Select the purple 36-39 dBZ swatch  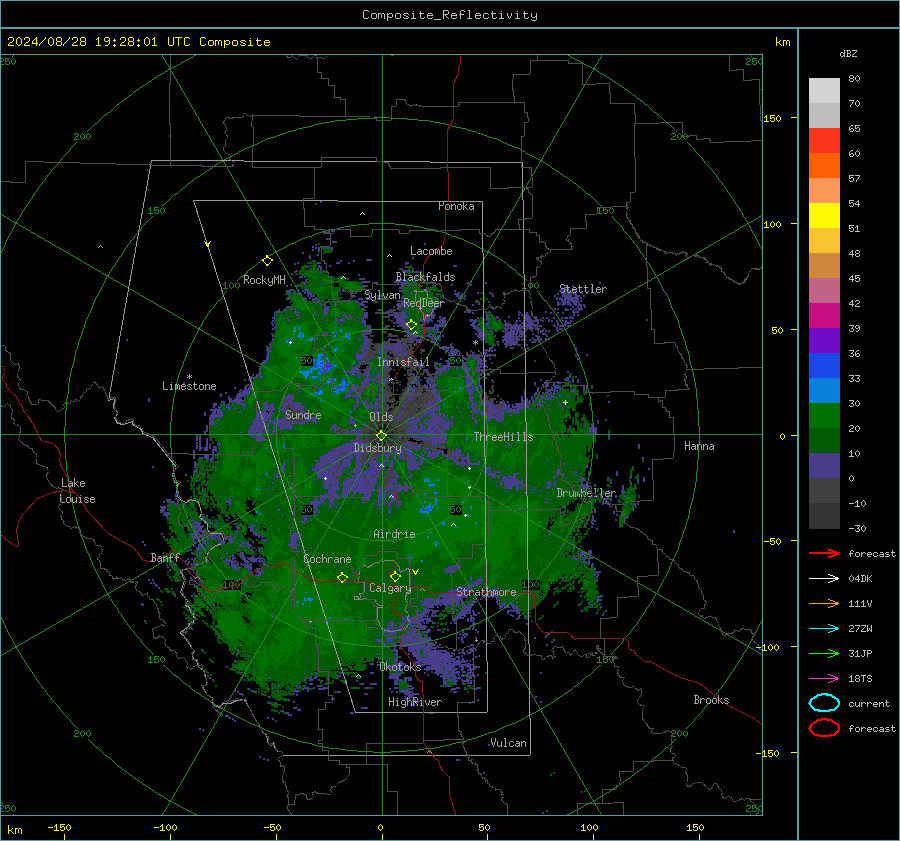coord(824,340)
